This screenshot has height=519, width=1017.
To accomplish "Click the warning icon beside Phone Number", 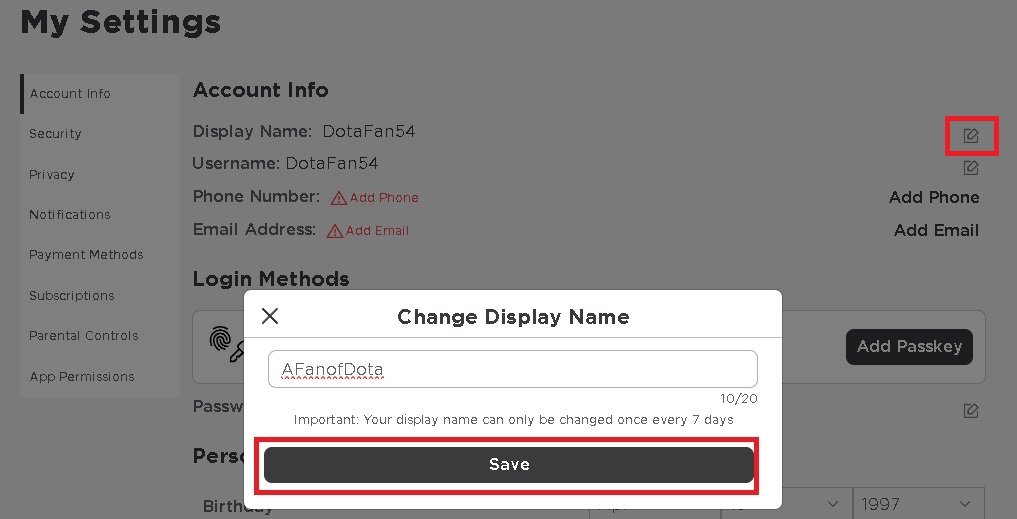I will pos(338,198).
